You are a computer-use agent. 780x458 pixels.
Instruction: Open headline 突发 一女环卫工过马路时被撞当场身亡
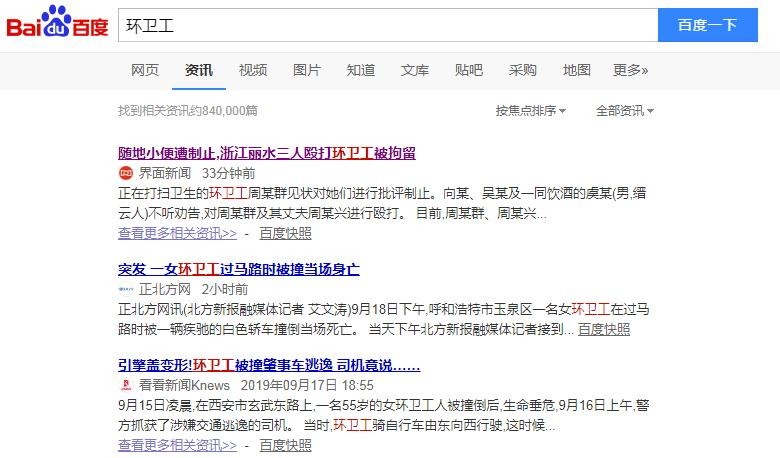pyautogui.click(x=239, y=269)
